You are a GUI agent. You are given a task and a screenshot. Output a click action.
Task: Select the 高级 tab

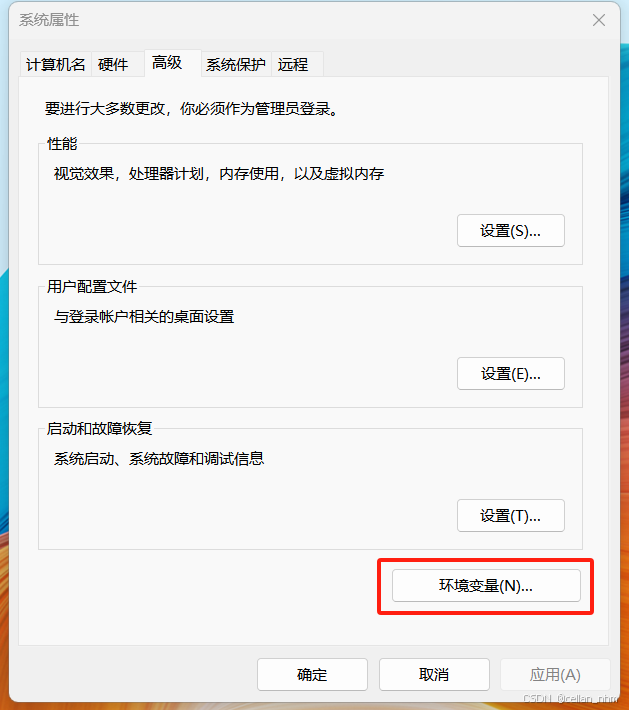pyautogui.click(x=173, y=62)
